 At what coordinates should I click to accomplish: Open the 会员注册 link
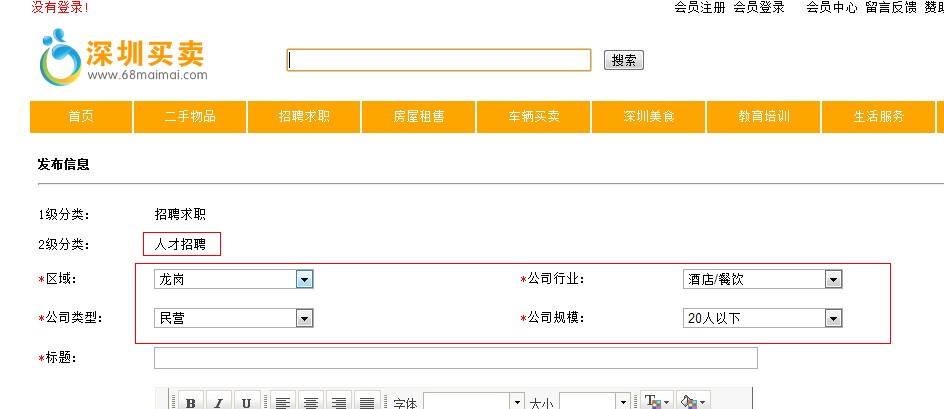[700, 8]
